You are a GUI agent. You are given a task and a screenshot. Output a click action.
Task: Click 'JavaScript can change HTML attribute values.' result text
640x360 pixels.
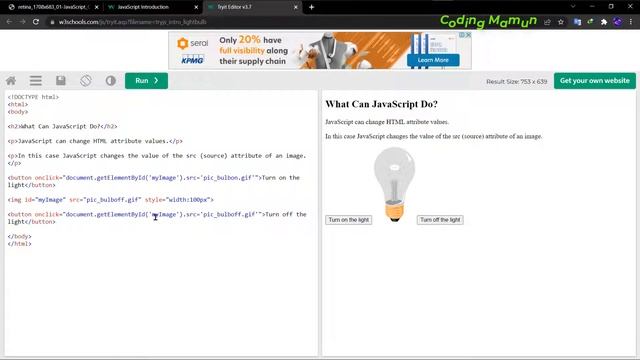387,122
